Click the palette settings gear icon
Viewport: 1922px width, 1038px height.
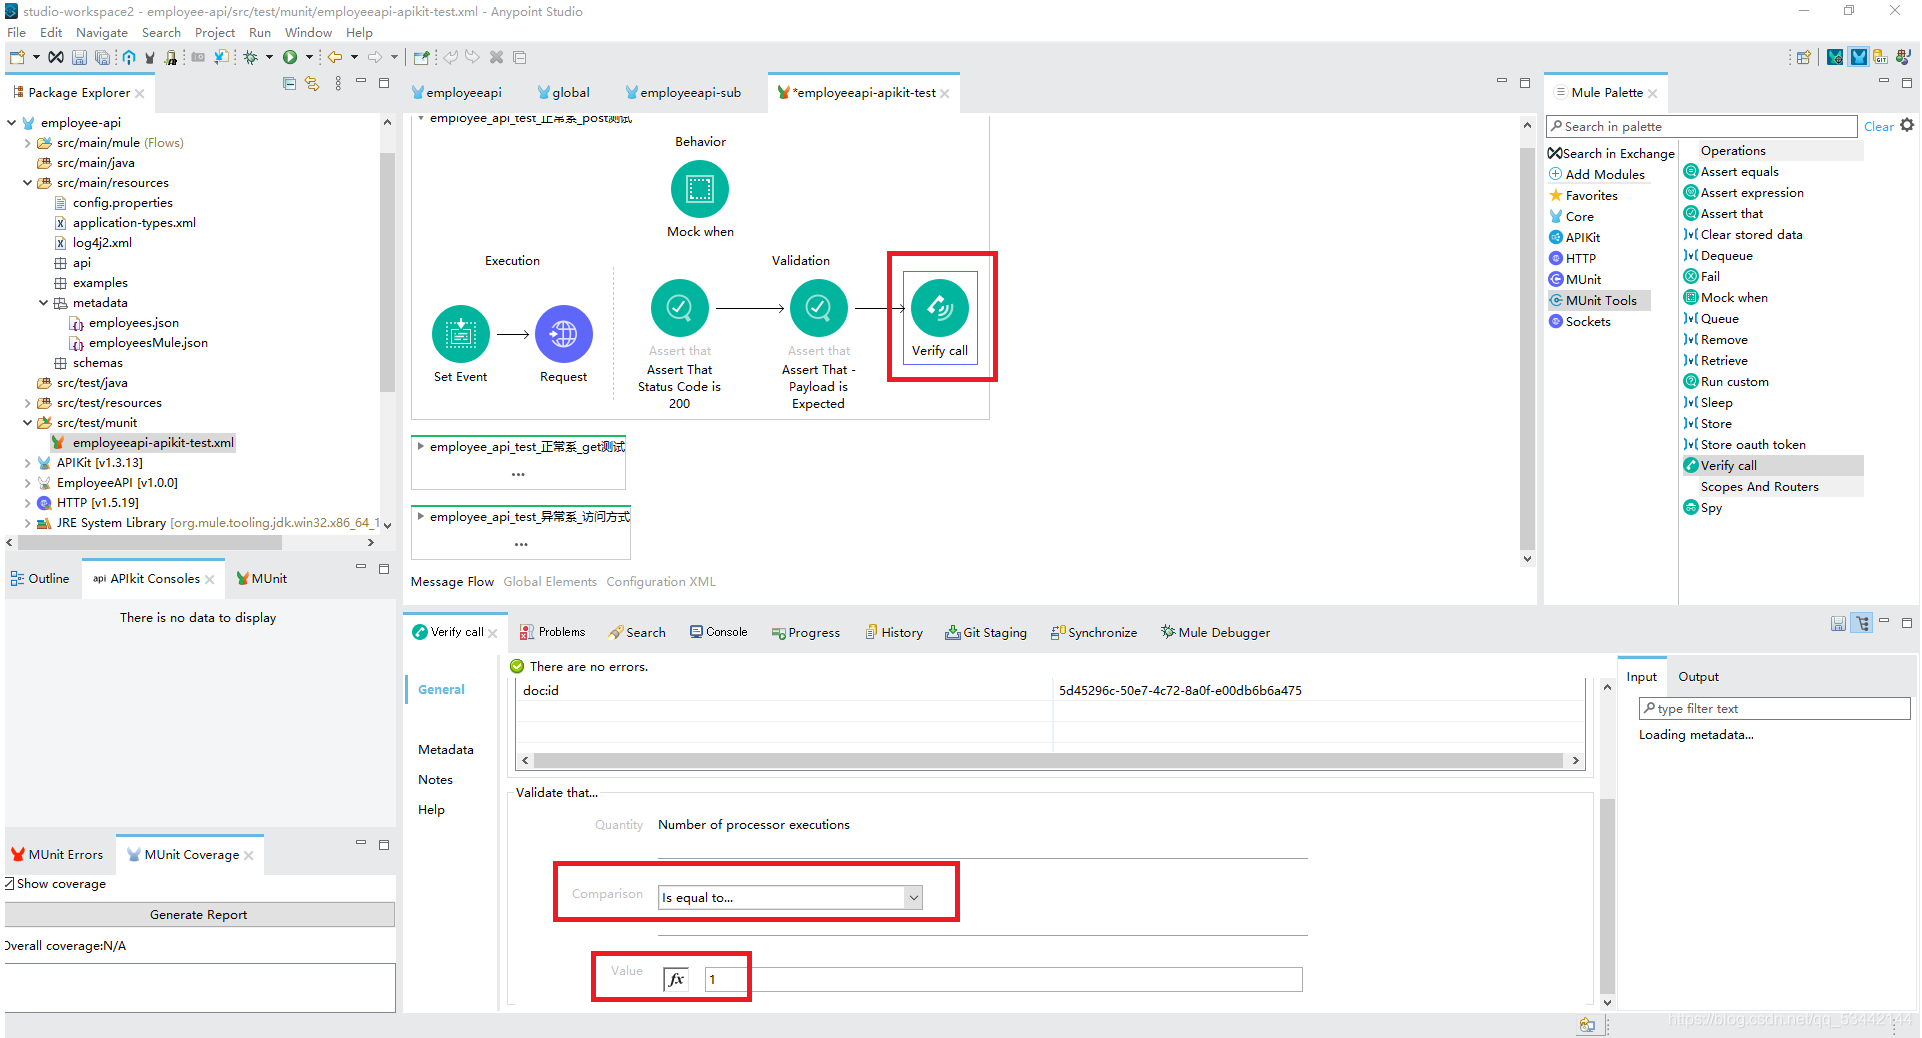[1907, 125]
